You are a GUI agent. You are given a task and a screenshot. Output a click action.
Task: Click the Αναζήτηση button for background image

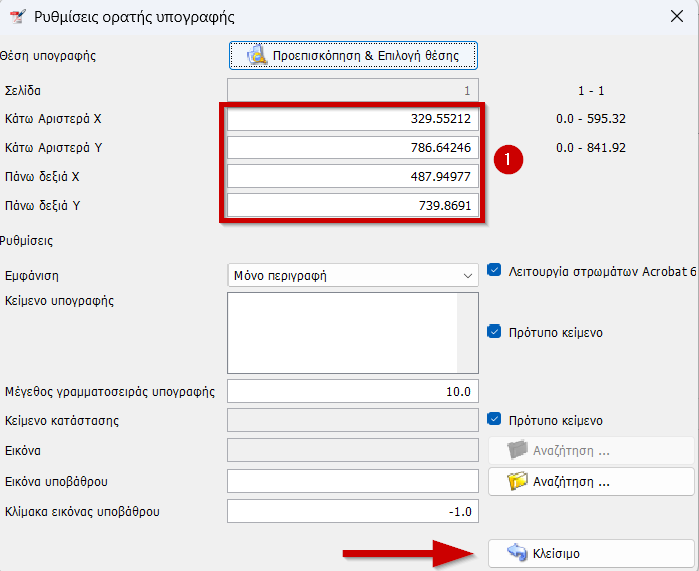pyautogui.click(x=590, y=481)
